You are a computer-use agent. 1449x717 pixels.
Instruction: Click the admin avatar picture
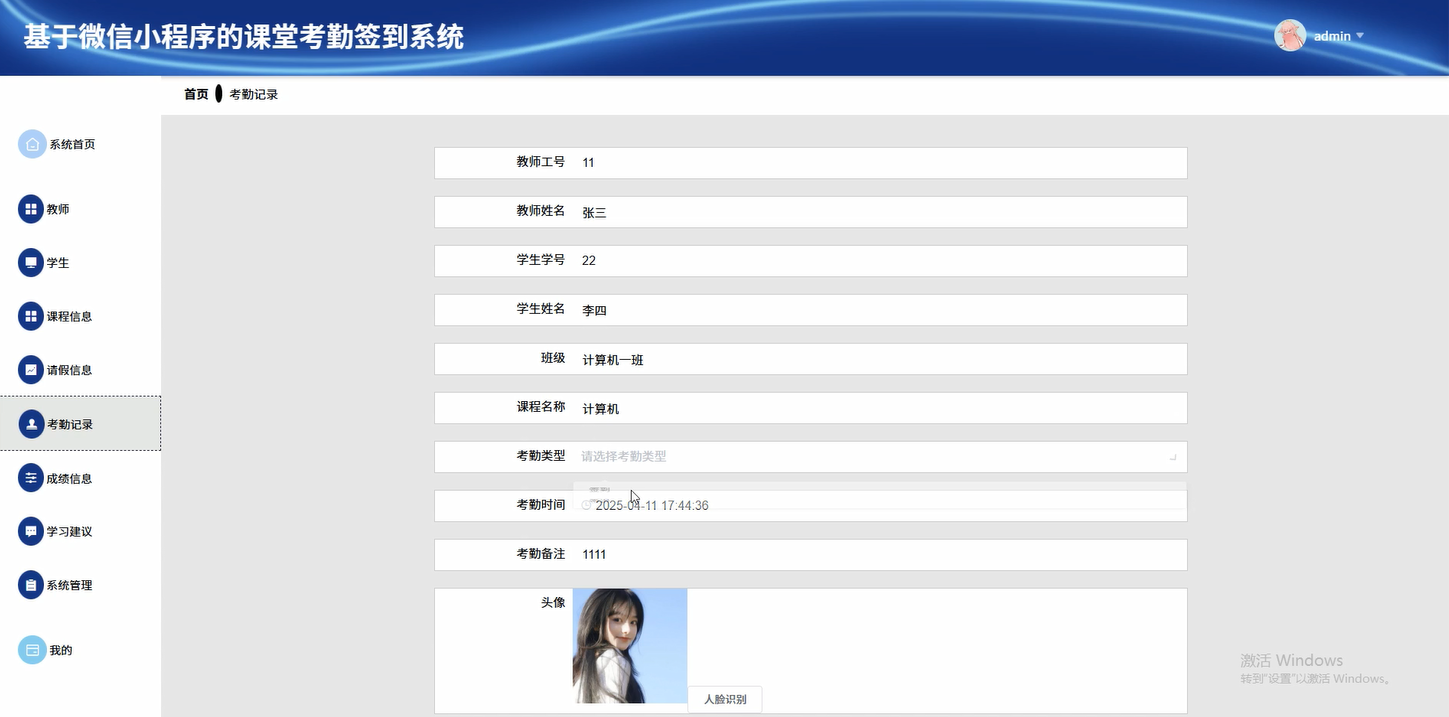pyautogui.click(x=1290, y=35)
